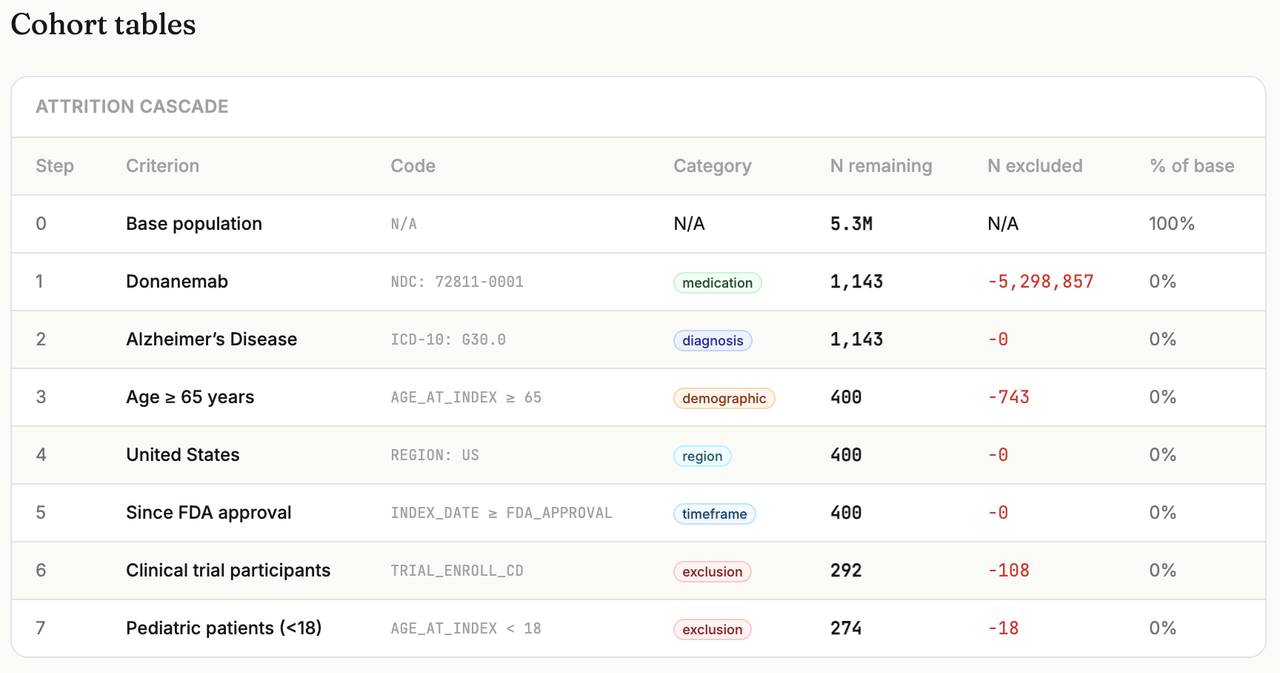Click the Criterion column header

(162, 166)
